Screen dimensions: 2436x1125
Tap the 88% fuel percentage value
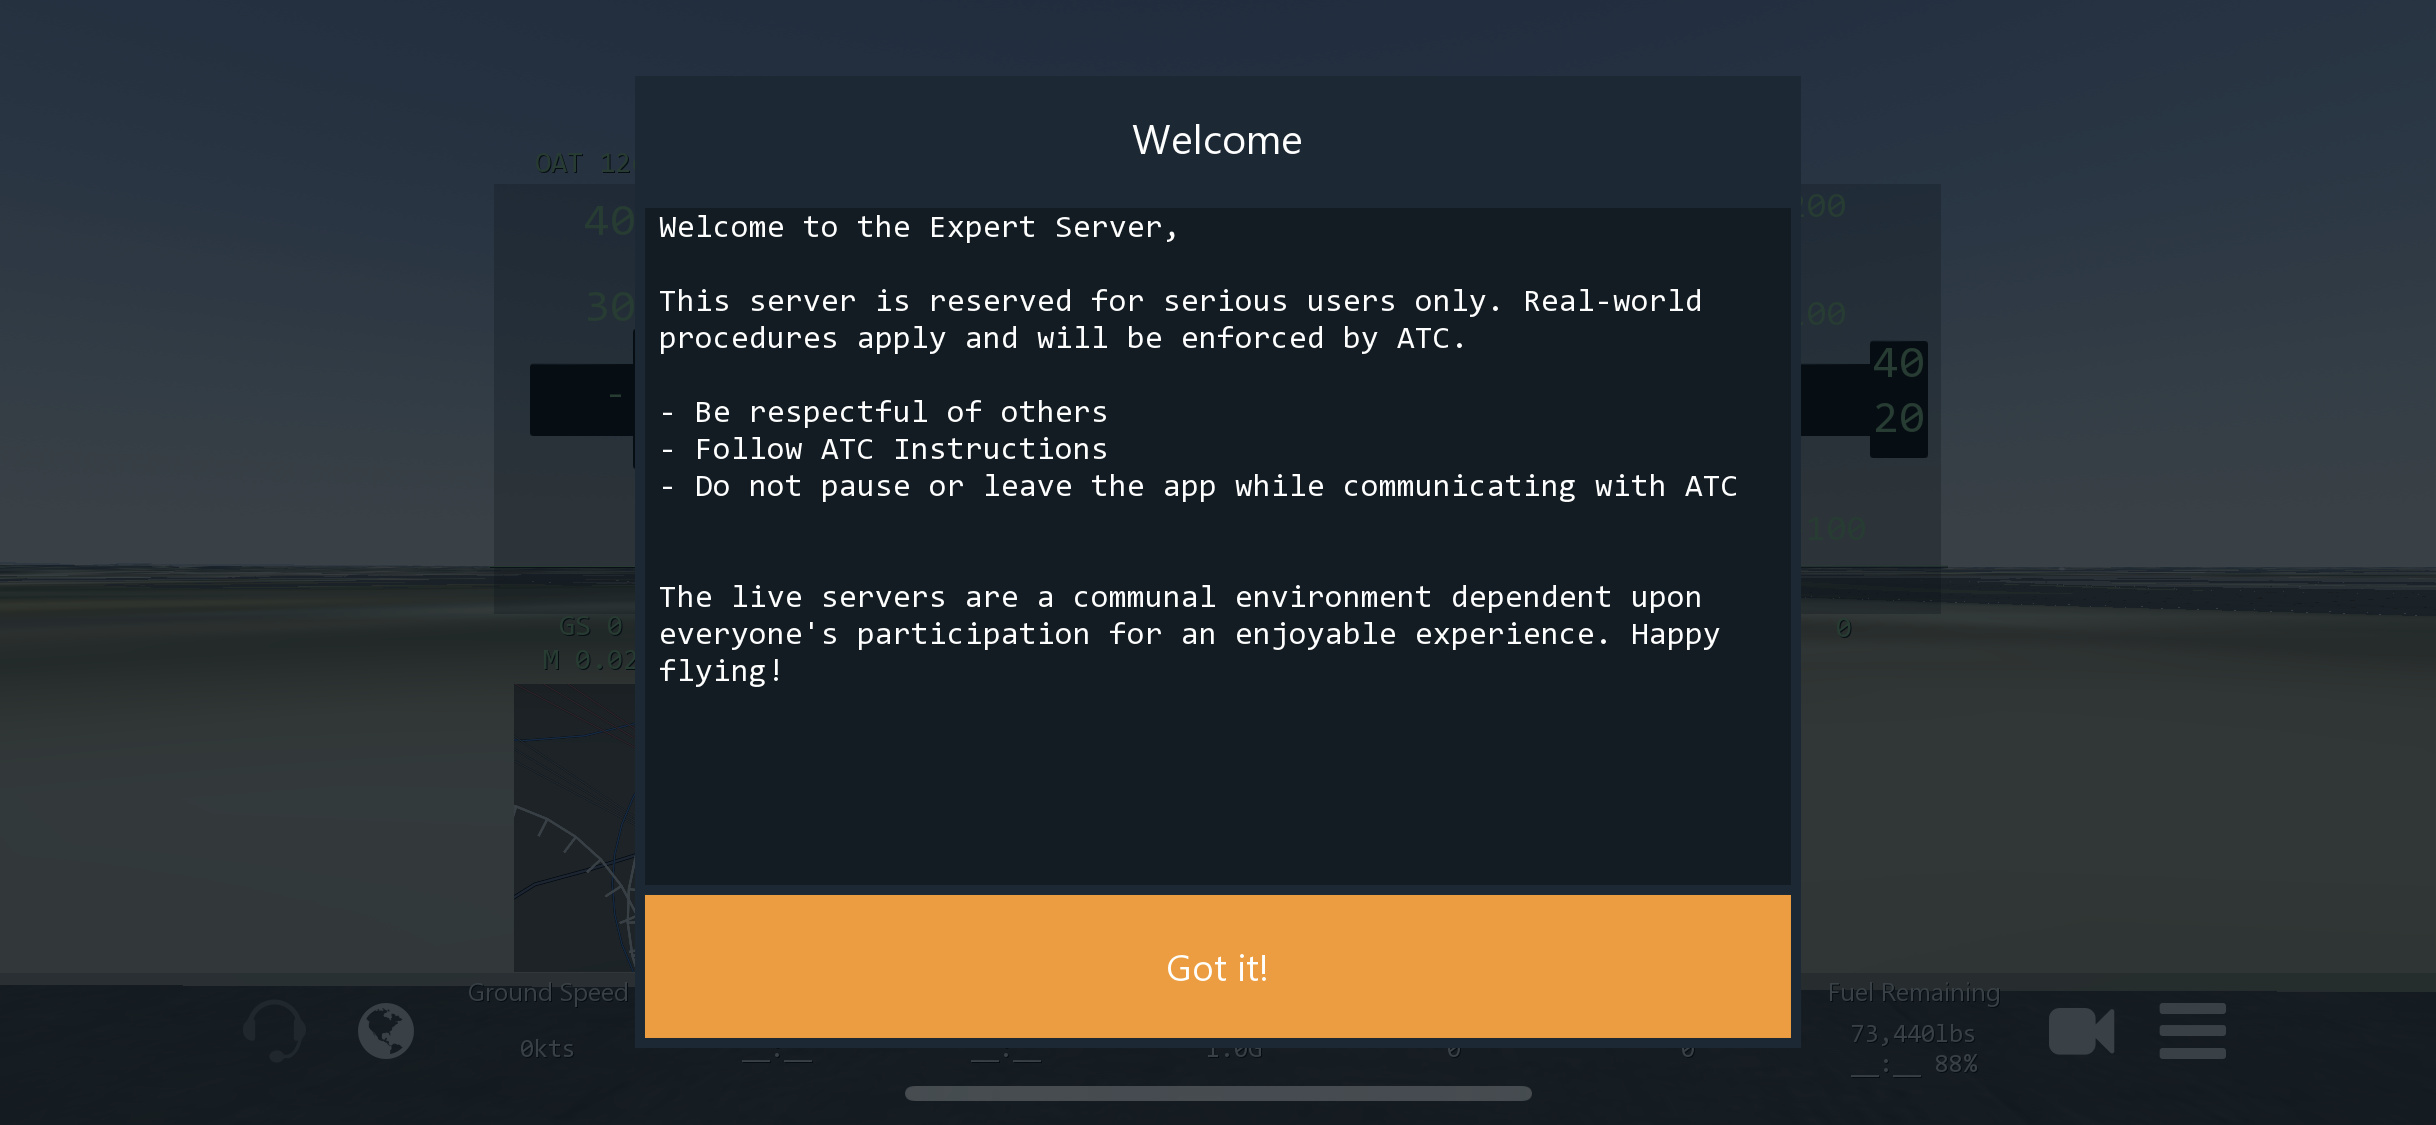(1955, 1064)
